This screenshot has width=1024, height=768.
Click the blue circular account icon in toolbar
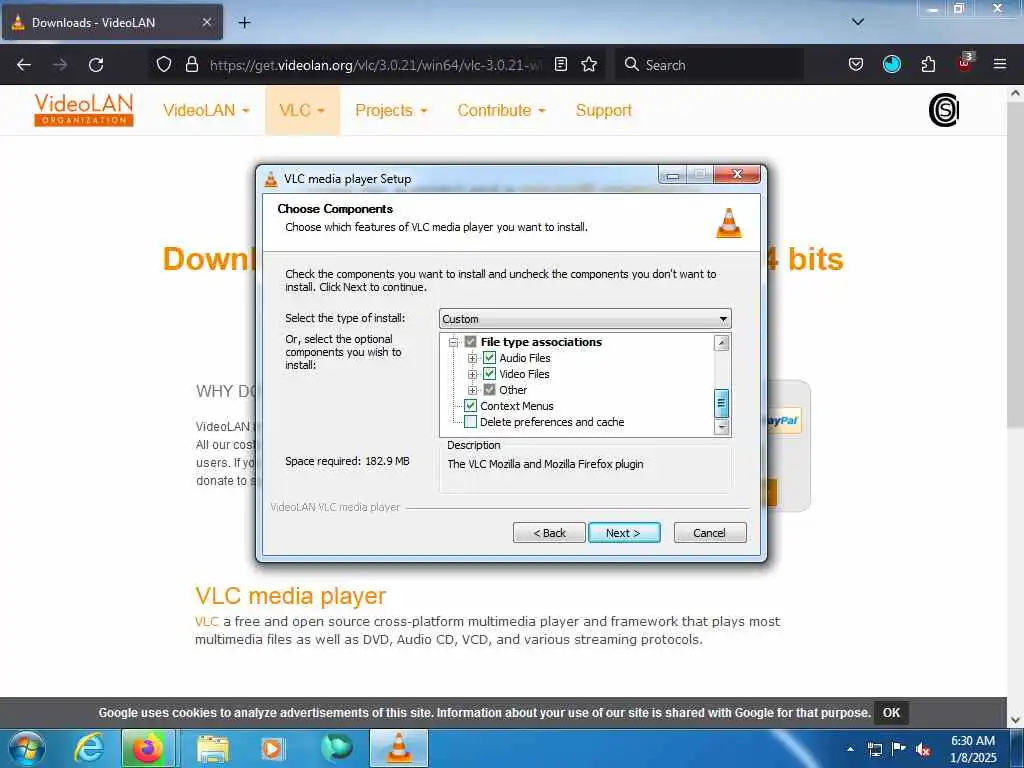coord(891,64)
